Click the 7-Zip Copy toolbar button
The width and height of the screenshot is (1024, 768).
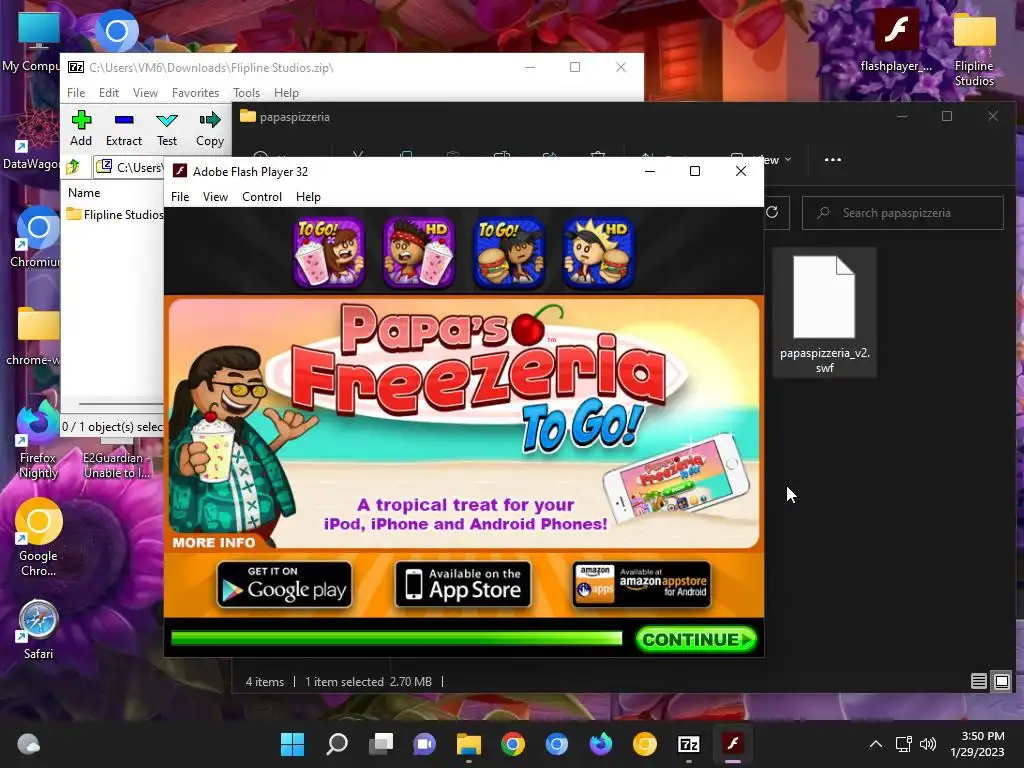210,129
